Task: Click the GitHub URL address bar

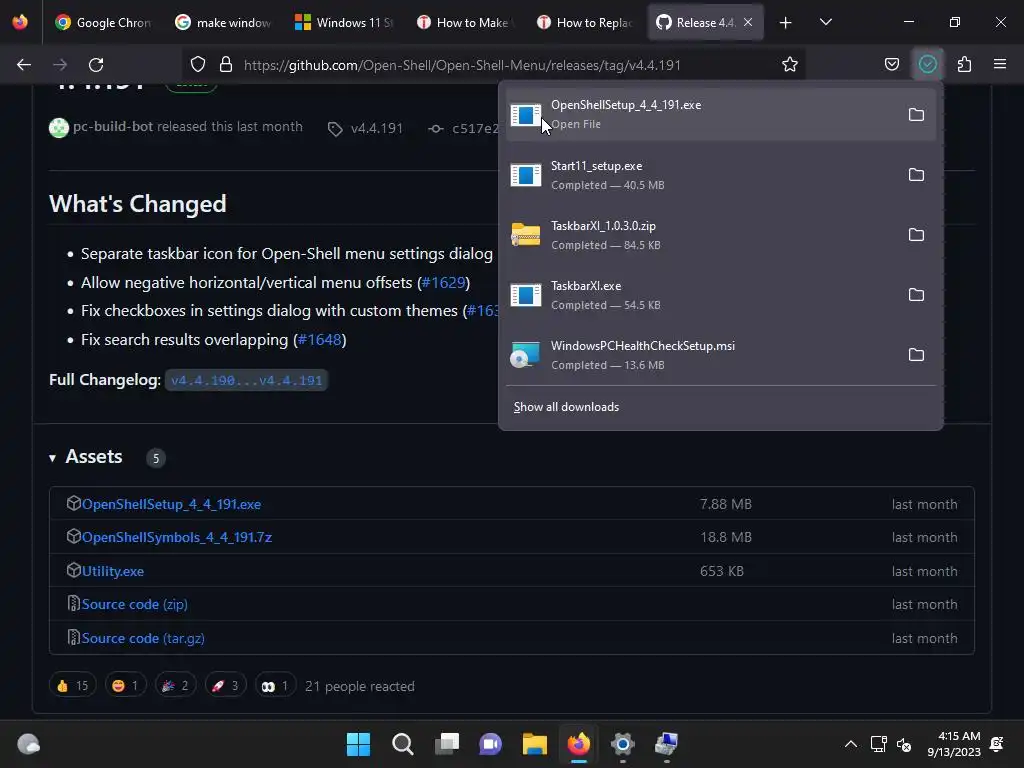Action: pos(494,65)
